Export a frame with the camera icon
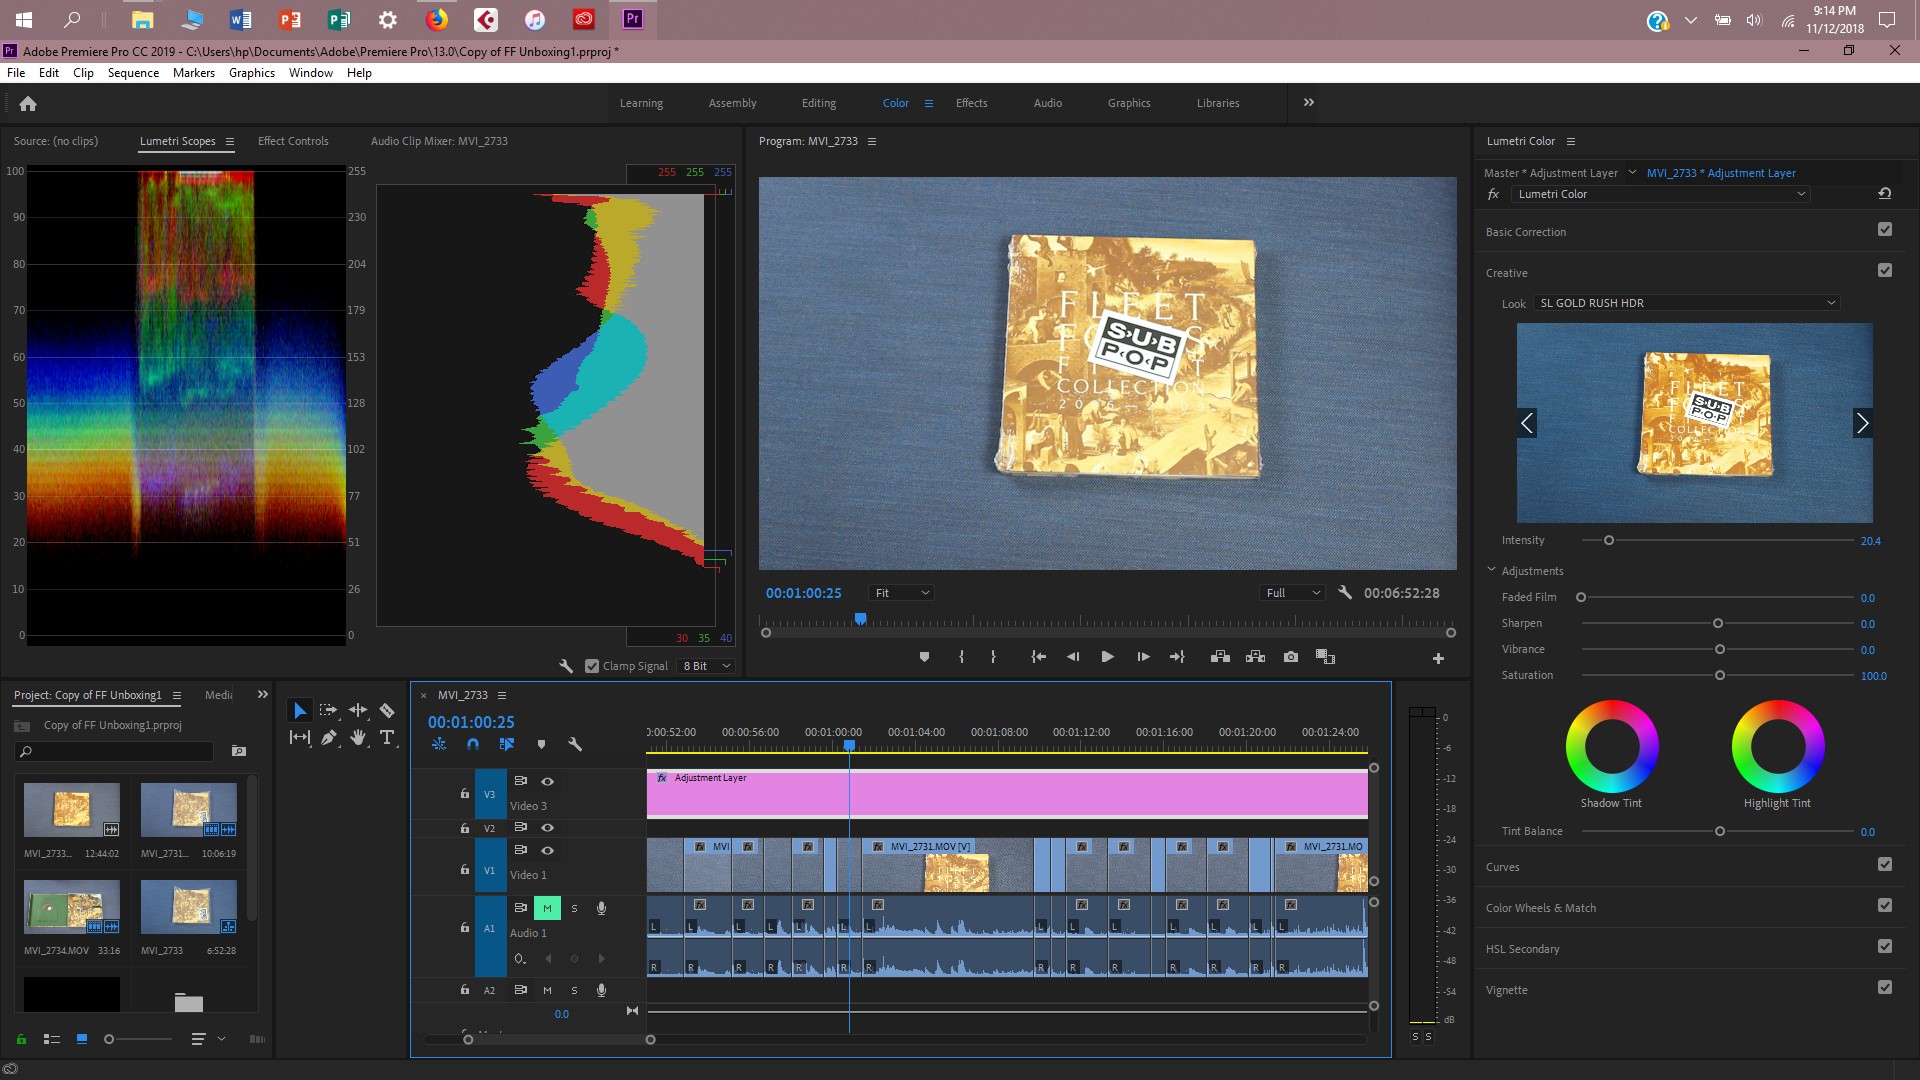The width and height of the screenshot is (1920, 1080). click(x=1290, y=657)
